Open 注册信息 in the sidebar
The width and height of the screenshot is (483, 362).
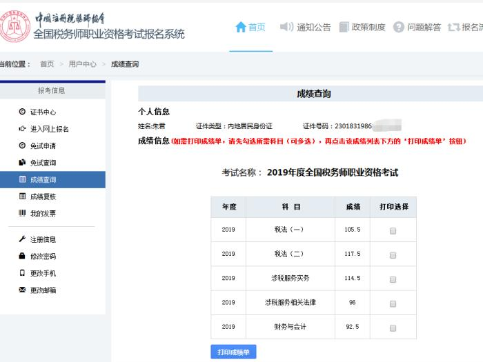(x=43, y=239)
